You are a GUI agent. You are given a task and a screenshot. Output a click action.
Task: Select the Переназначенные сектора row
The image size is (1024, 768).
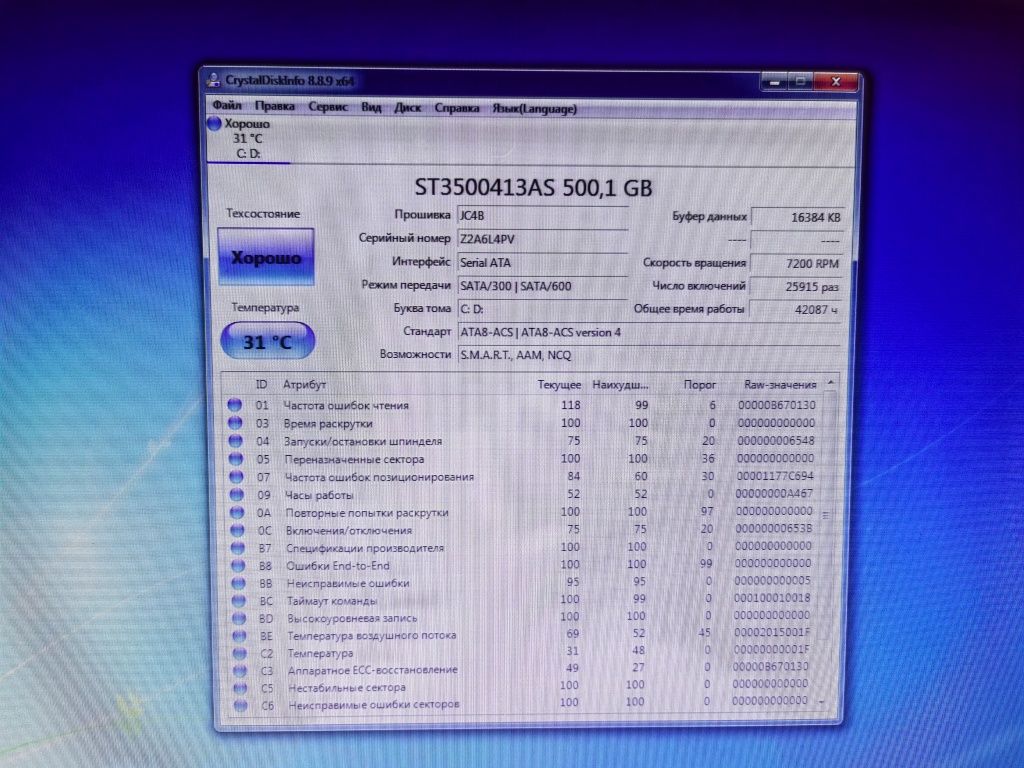click(522, 459)
